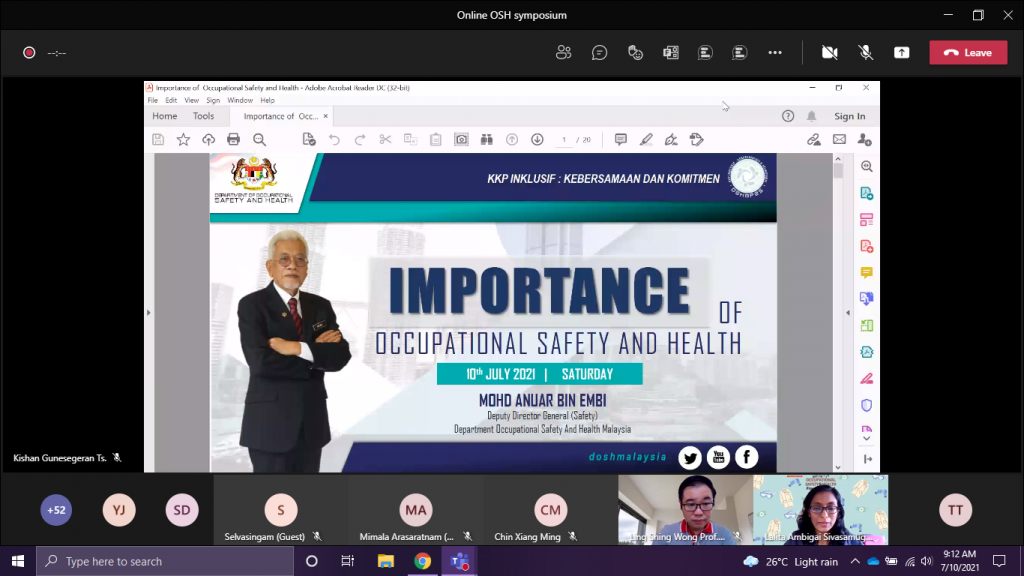Click the Stamp icon in Acrobat toolbar
The image size is (1024, 576).
[x=696, y=139]
